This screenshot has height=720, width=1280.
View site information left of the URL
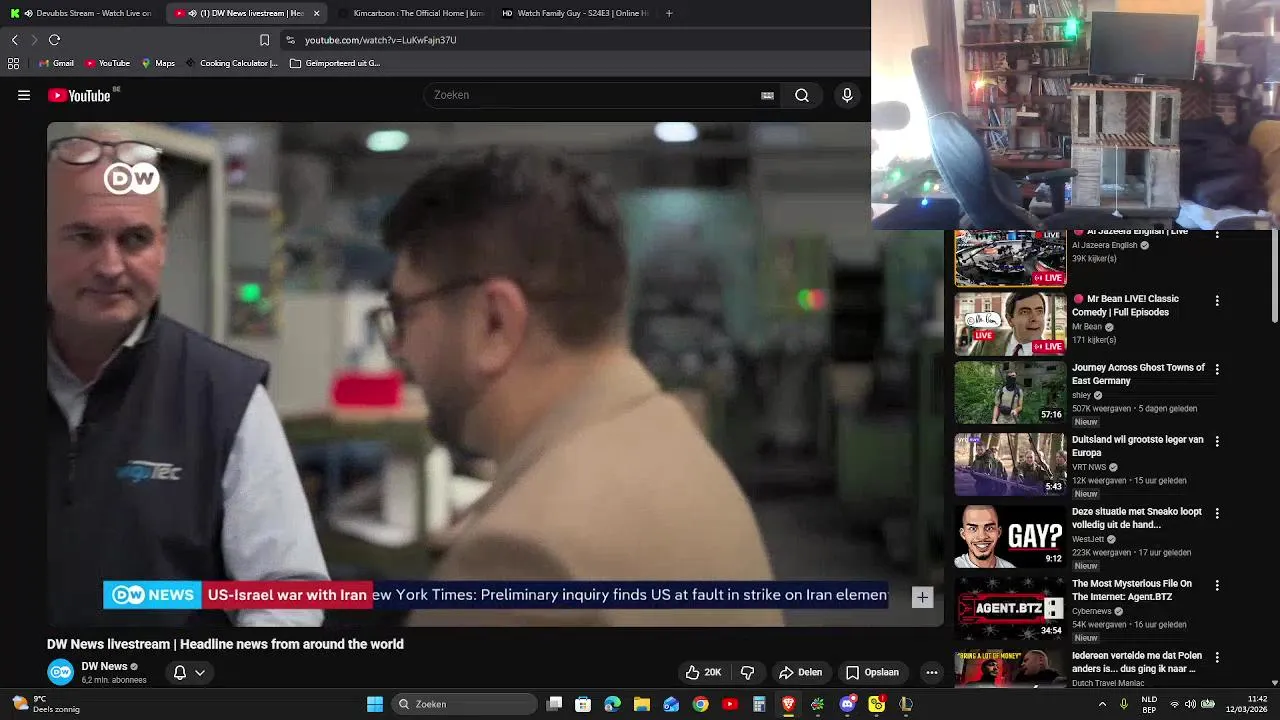[290, 40]
